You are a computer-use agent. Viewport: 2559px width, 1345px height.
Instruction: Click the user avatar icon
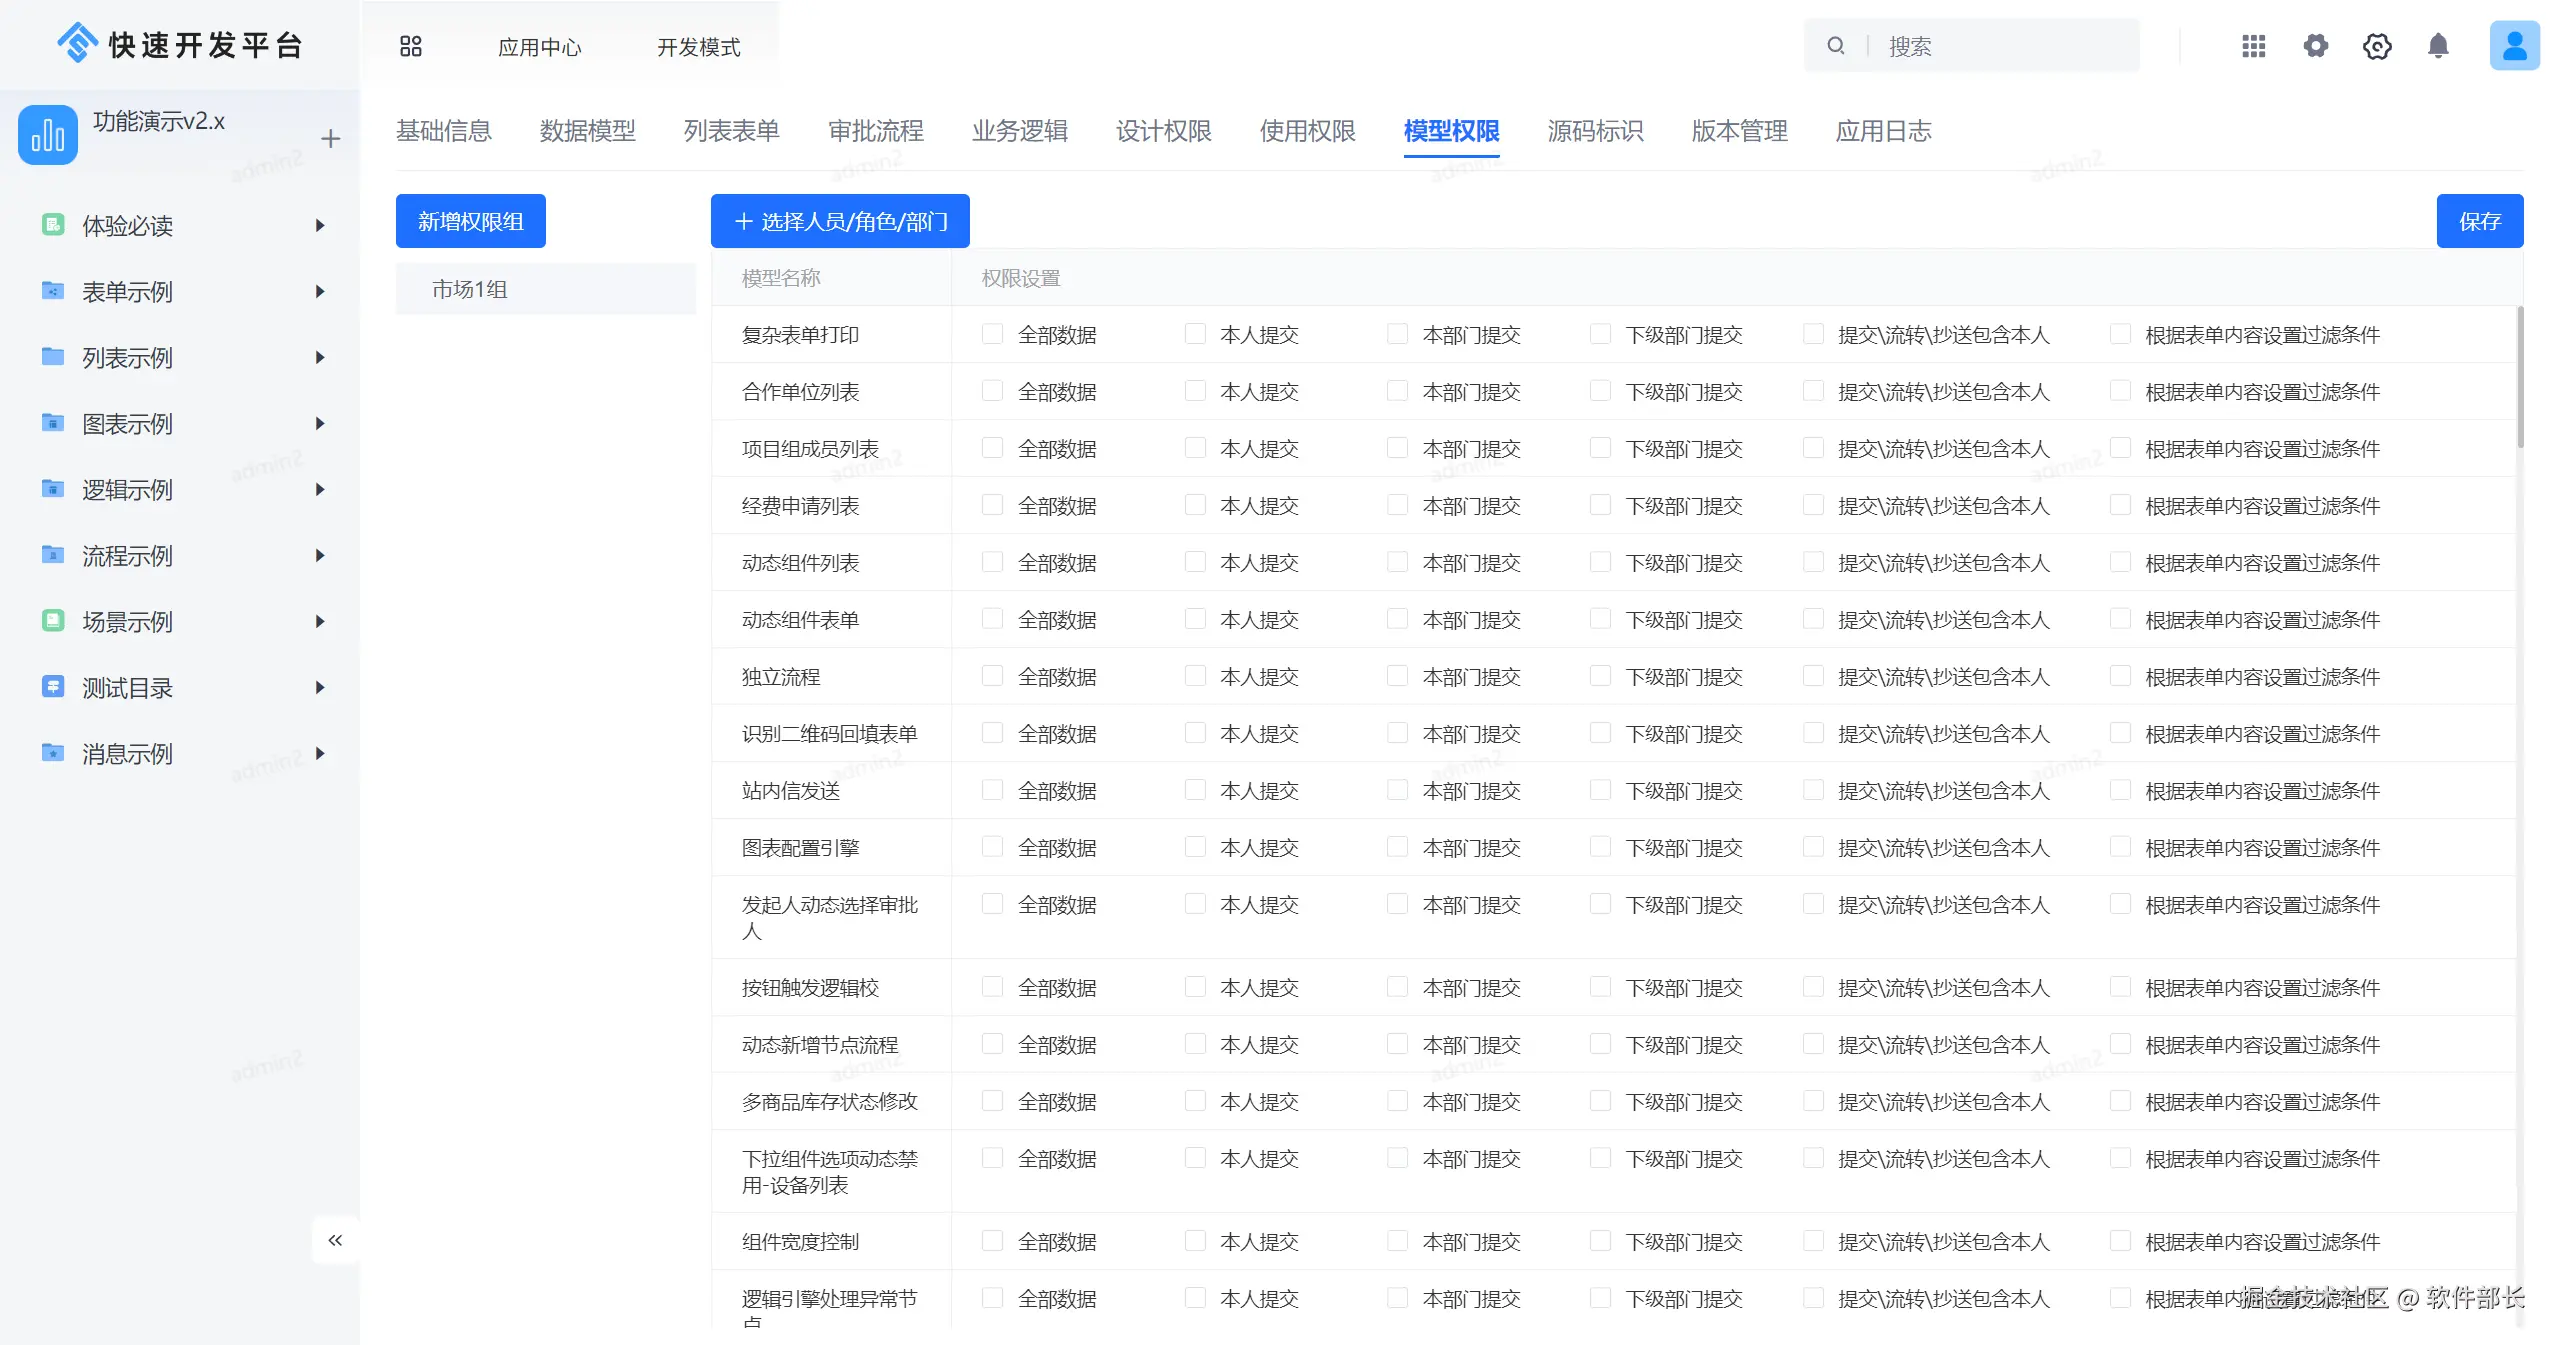tap(2513, 46)
